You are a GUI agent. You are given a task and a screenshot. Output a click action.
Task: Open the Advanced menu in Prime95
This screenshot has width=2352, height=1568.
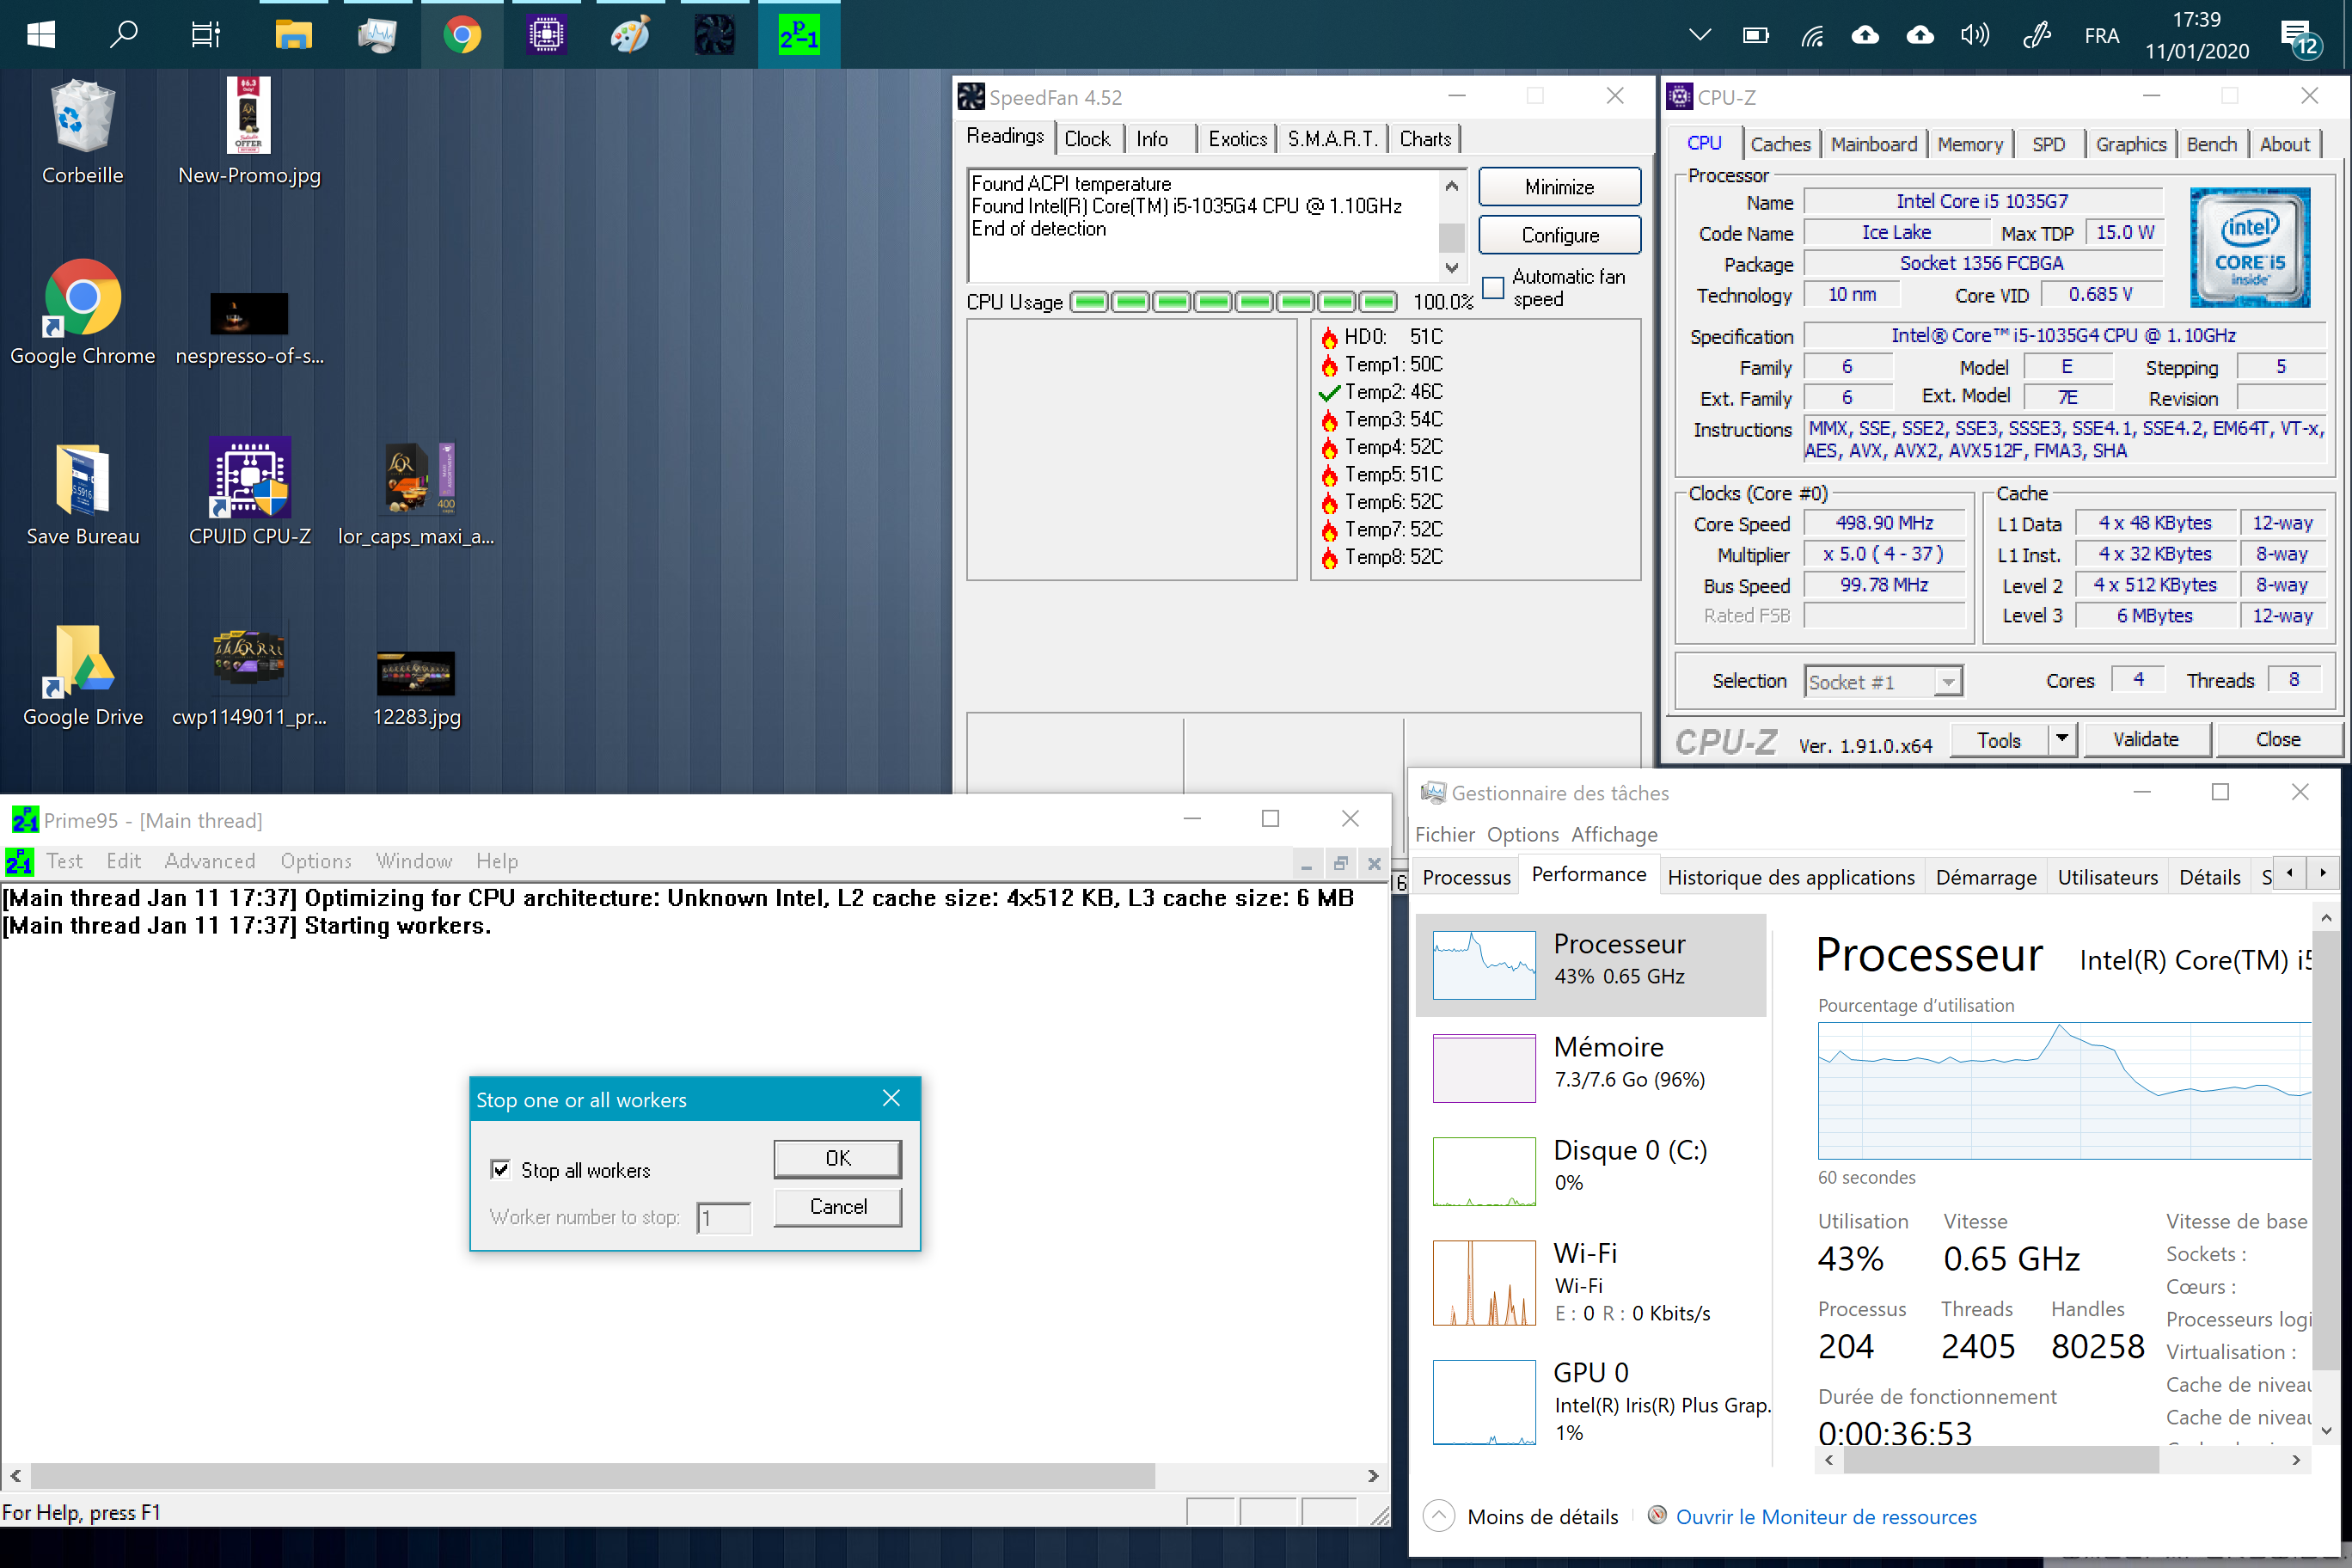(x=209, y=861)
